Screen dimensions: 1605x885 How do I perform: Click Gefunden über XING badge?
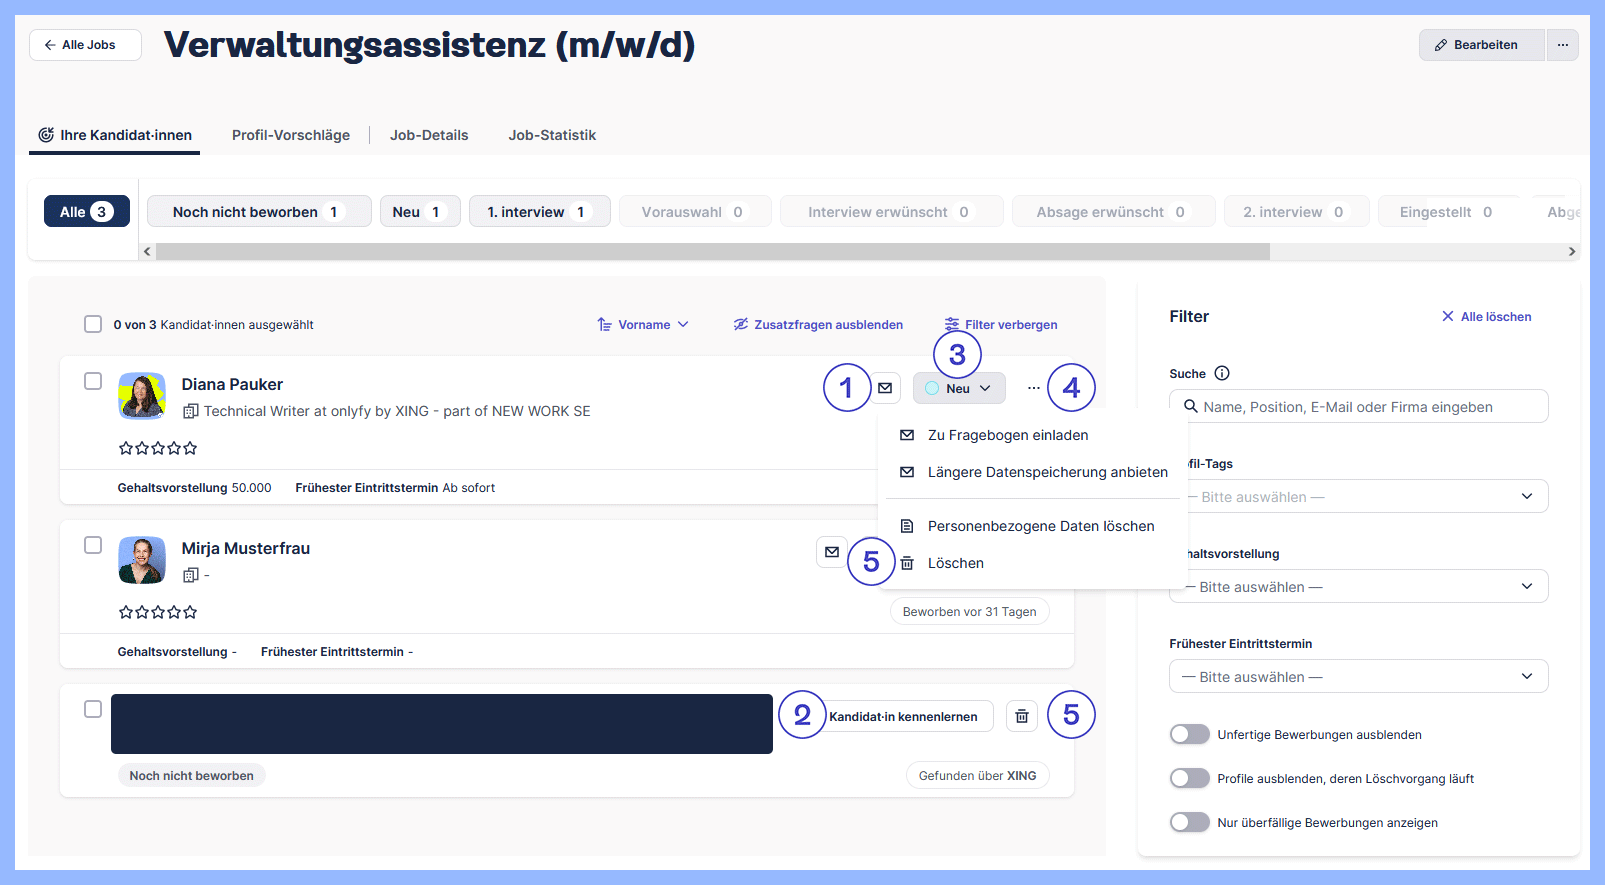coord(978,776)
